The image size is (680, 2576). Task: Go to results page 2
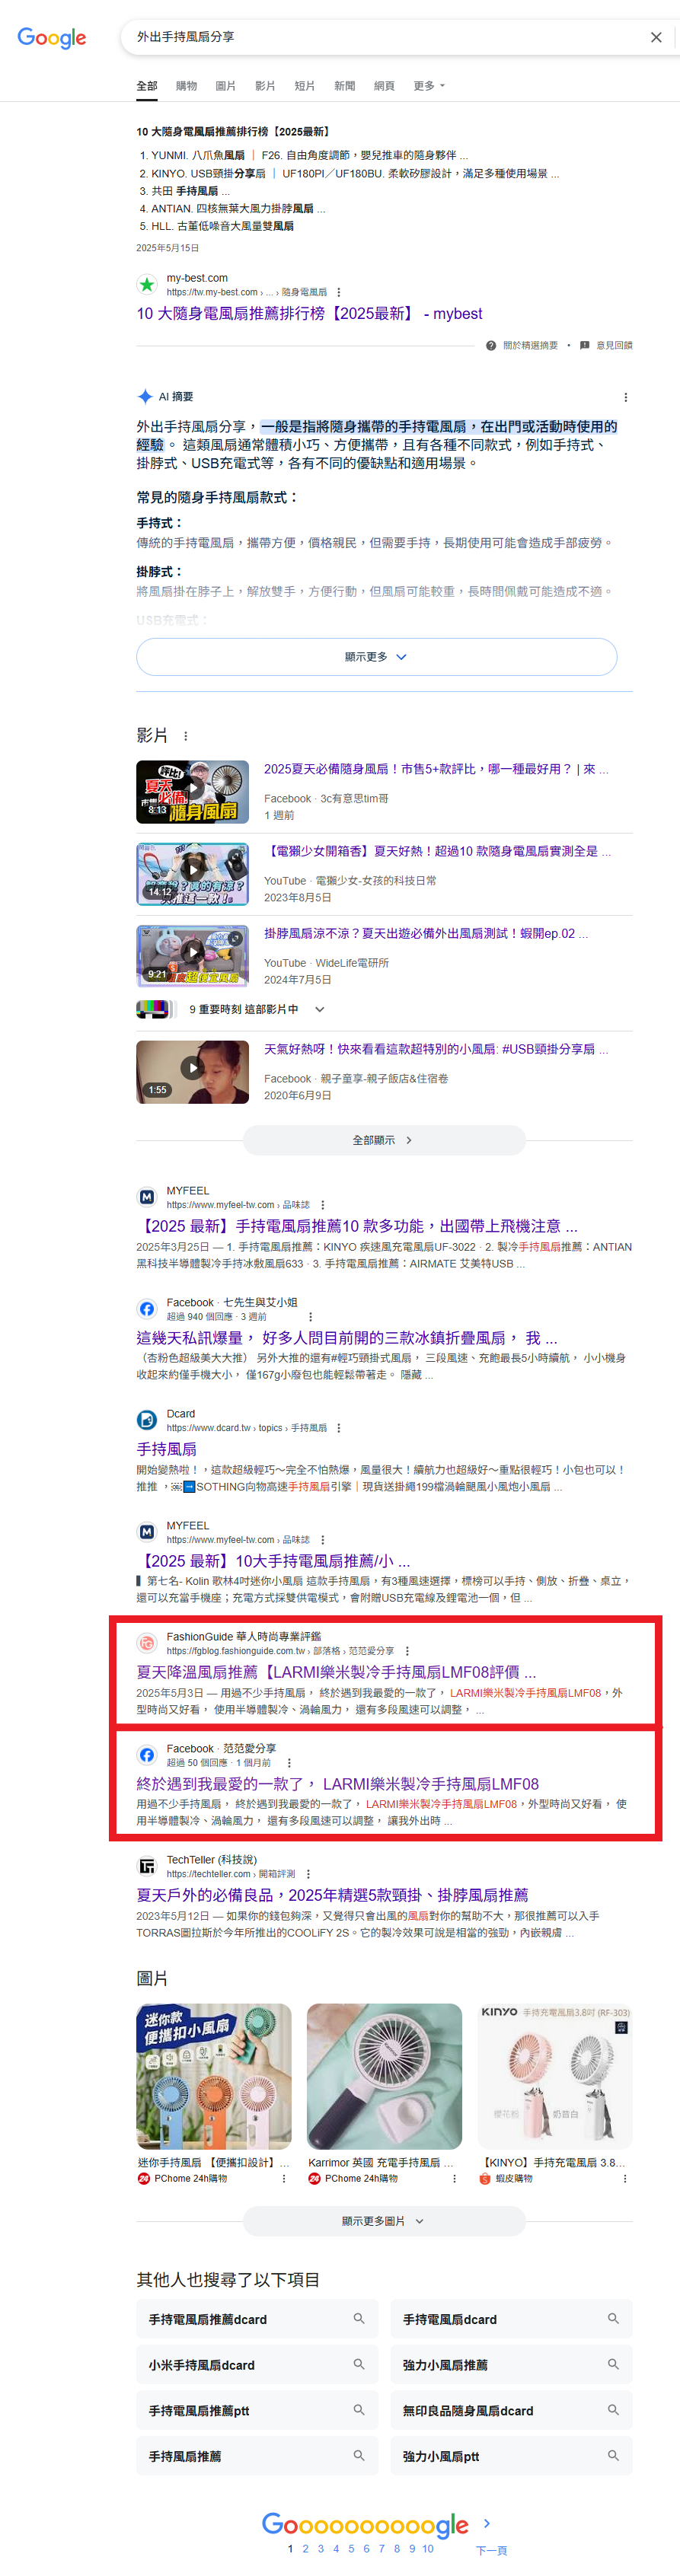[305, 2548]
